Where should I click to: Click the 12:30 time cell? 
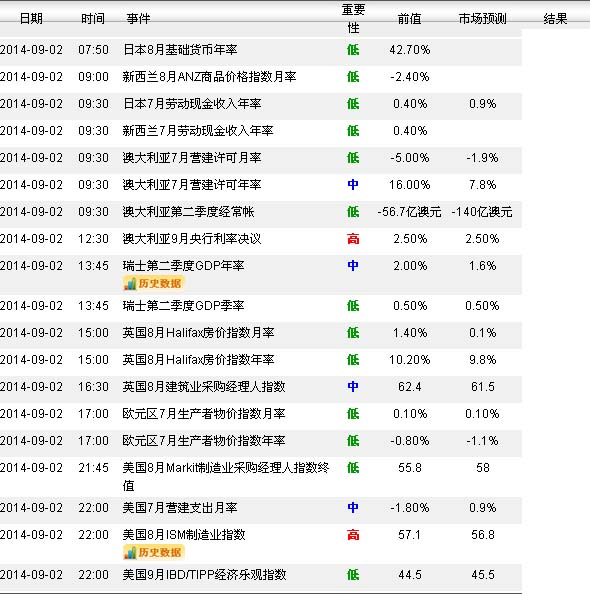(x=93, y=239)
